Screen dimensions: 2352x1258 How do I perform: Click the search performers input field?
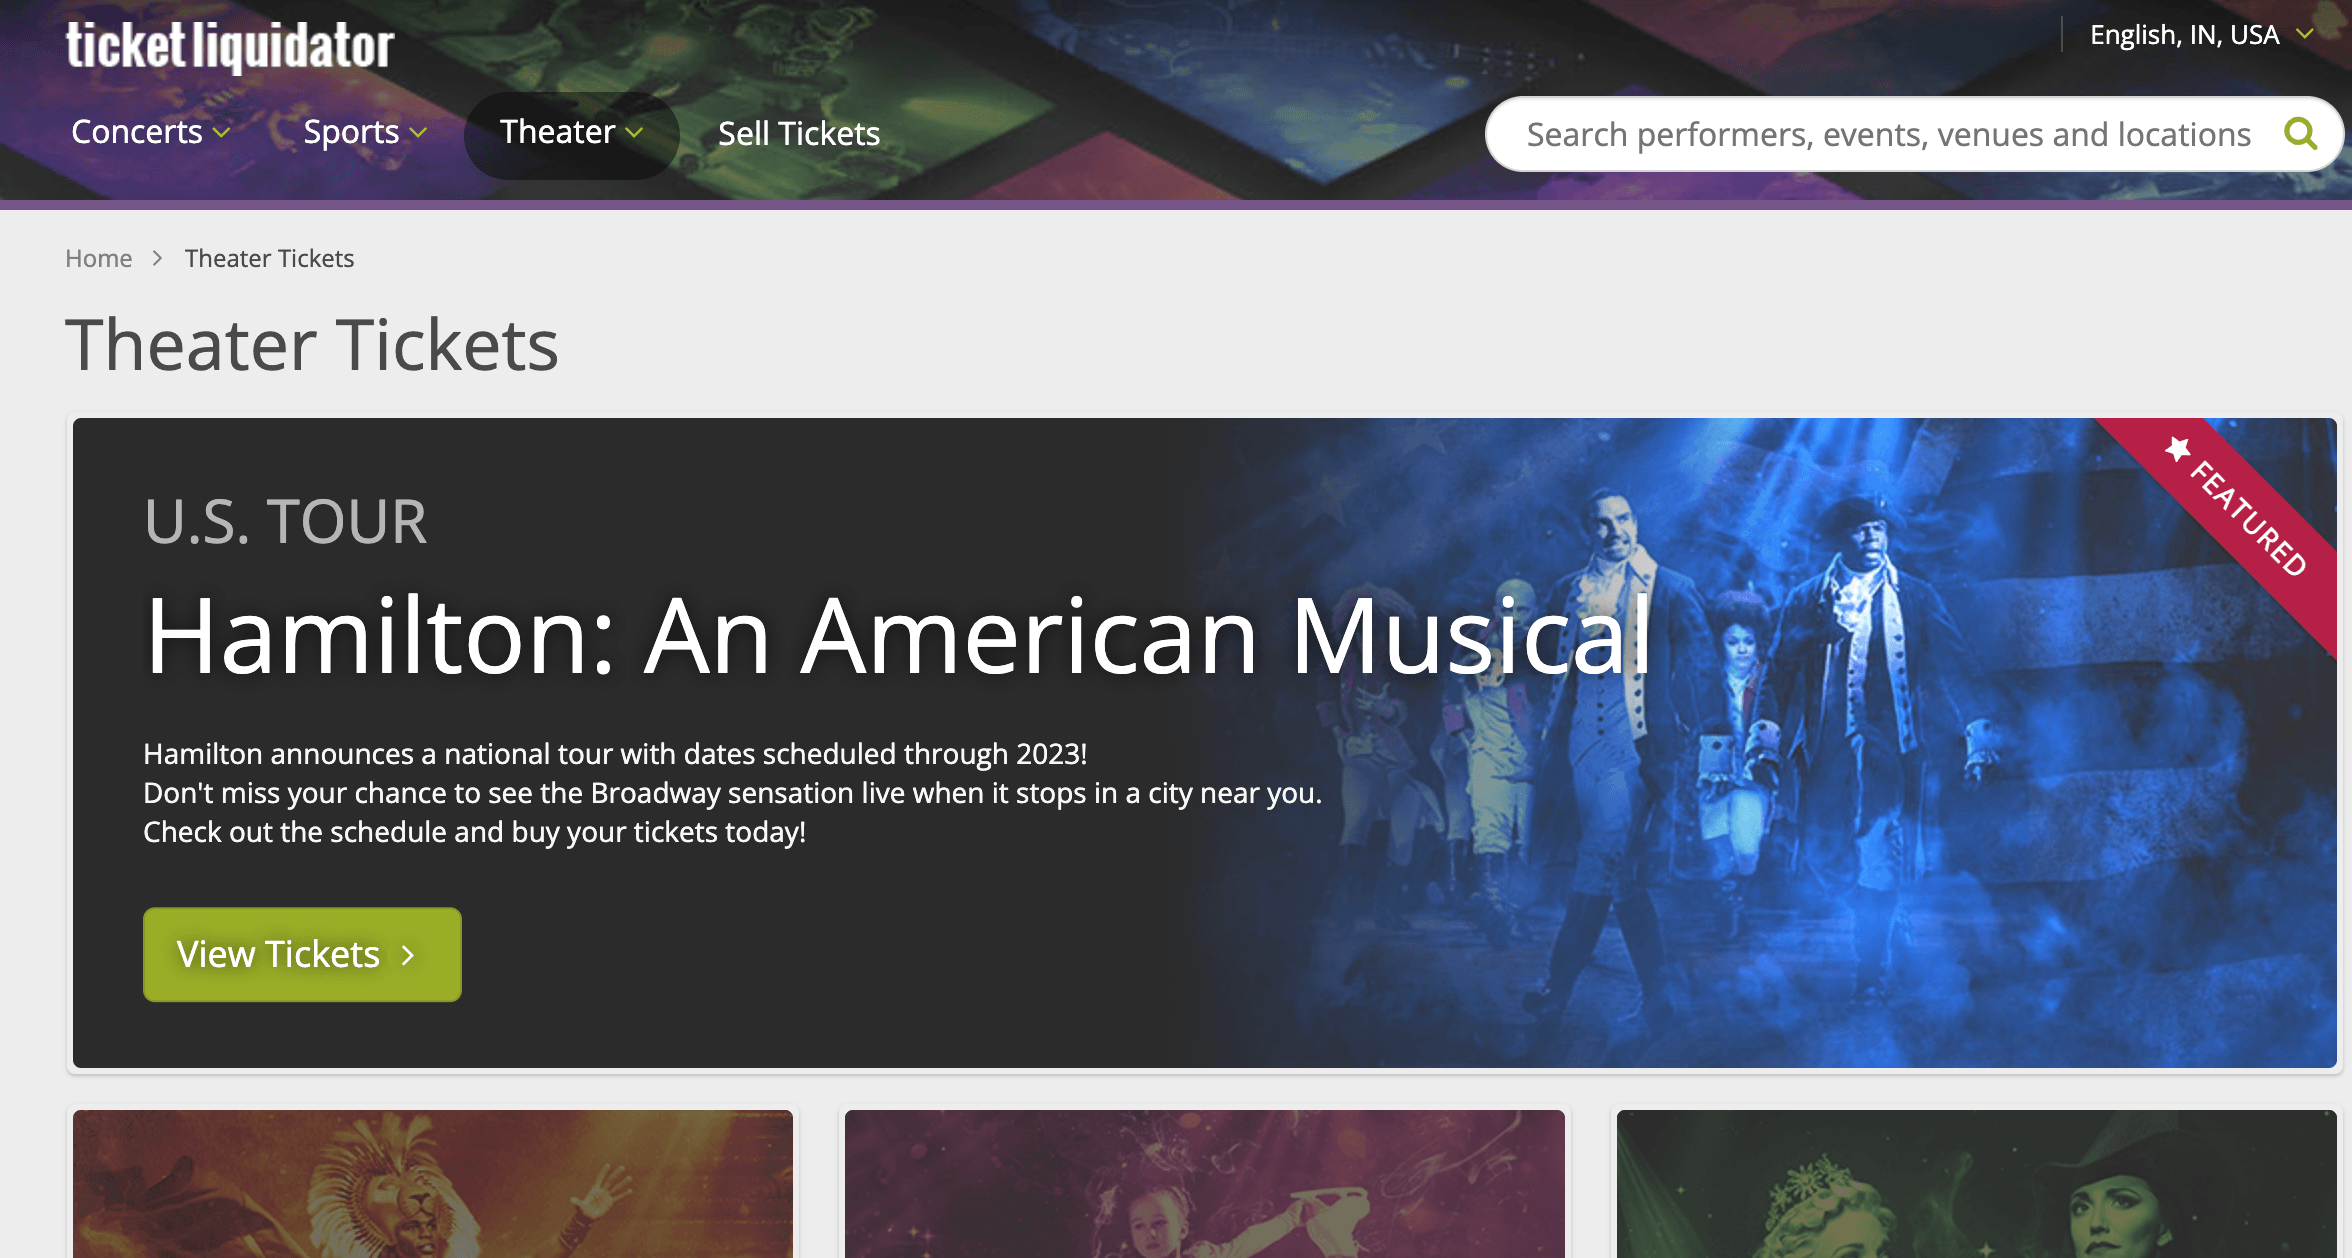coord(1889,134)
